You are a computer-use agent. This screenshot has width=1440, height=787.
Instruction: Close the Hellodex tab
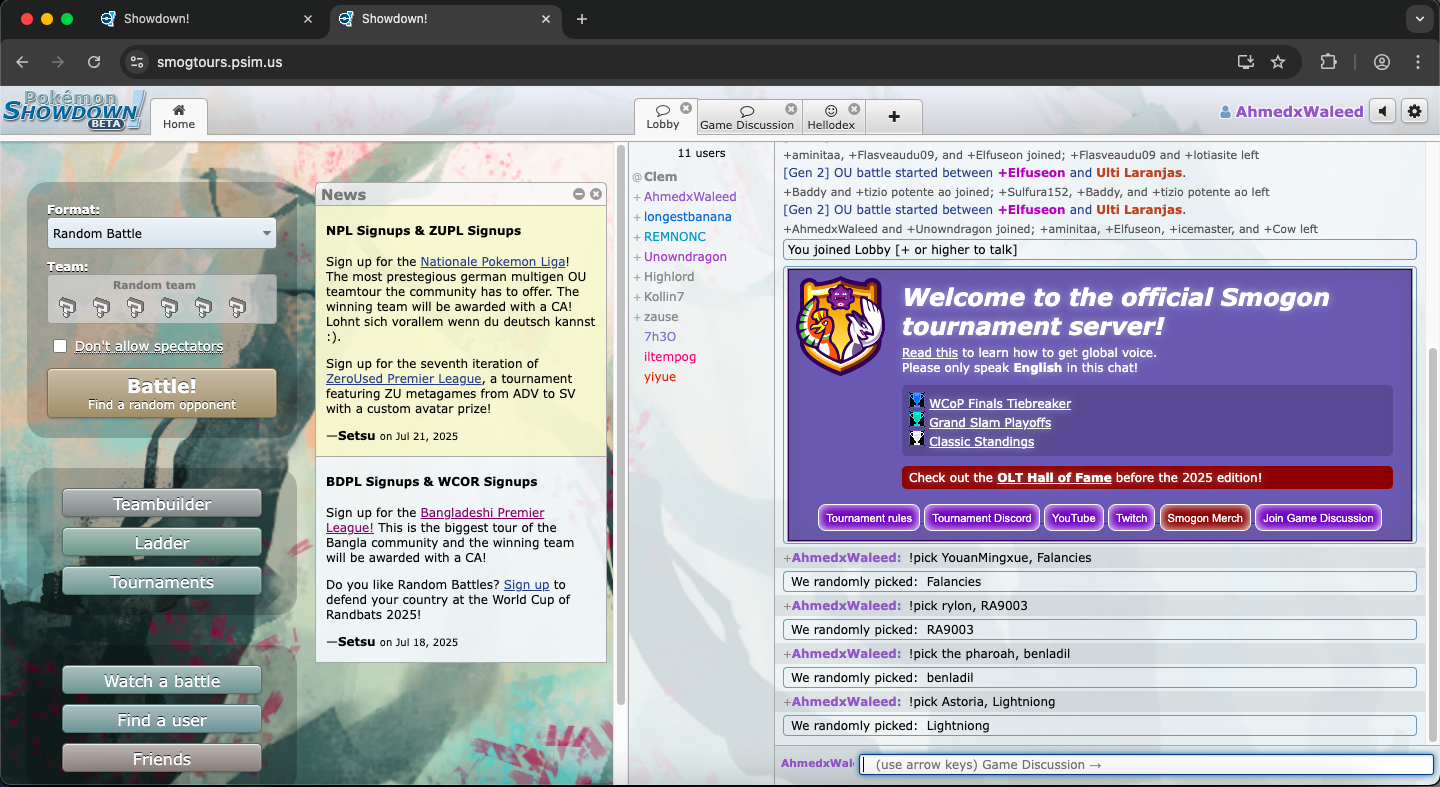click(x=854, y=109)
